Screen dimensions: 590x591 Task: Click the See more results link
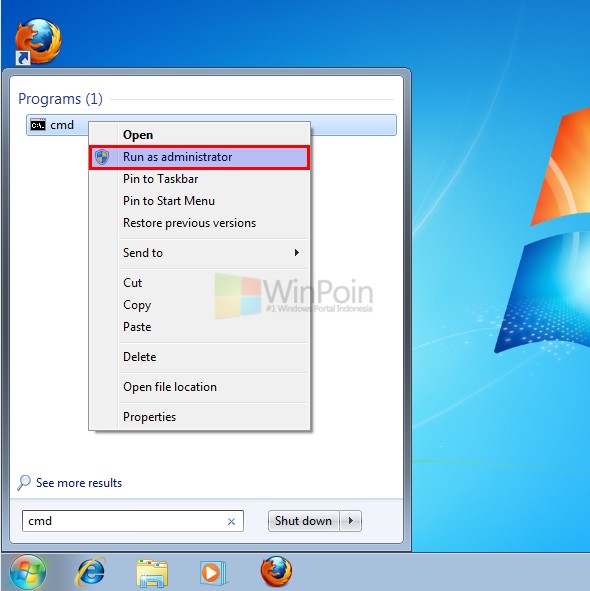pyautogui.click(x=79, y=483)
